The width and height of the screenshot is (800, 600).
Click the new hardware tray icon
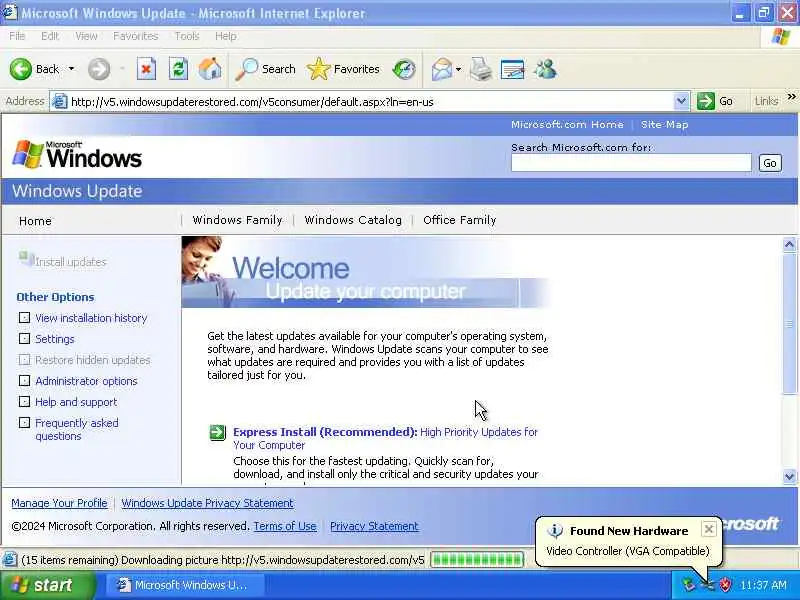click(707, 585)
